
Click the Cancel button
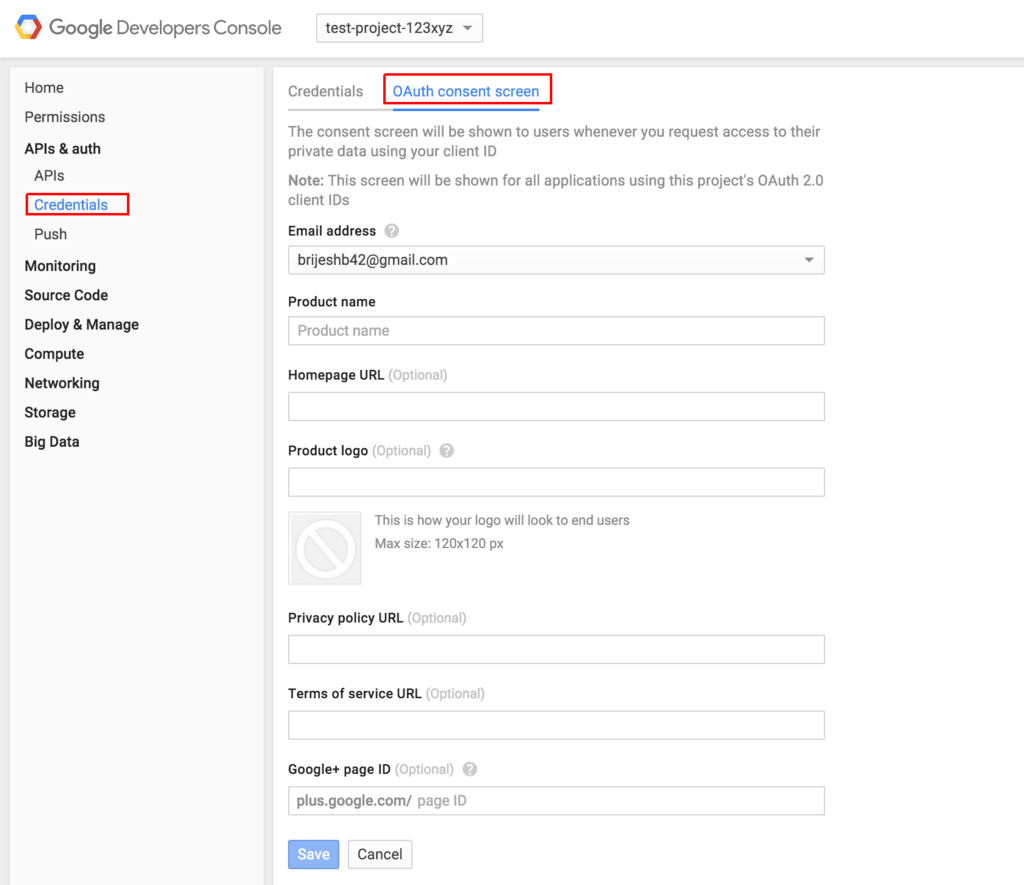[380, 854]
